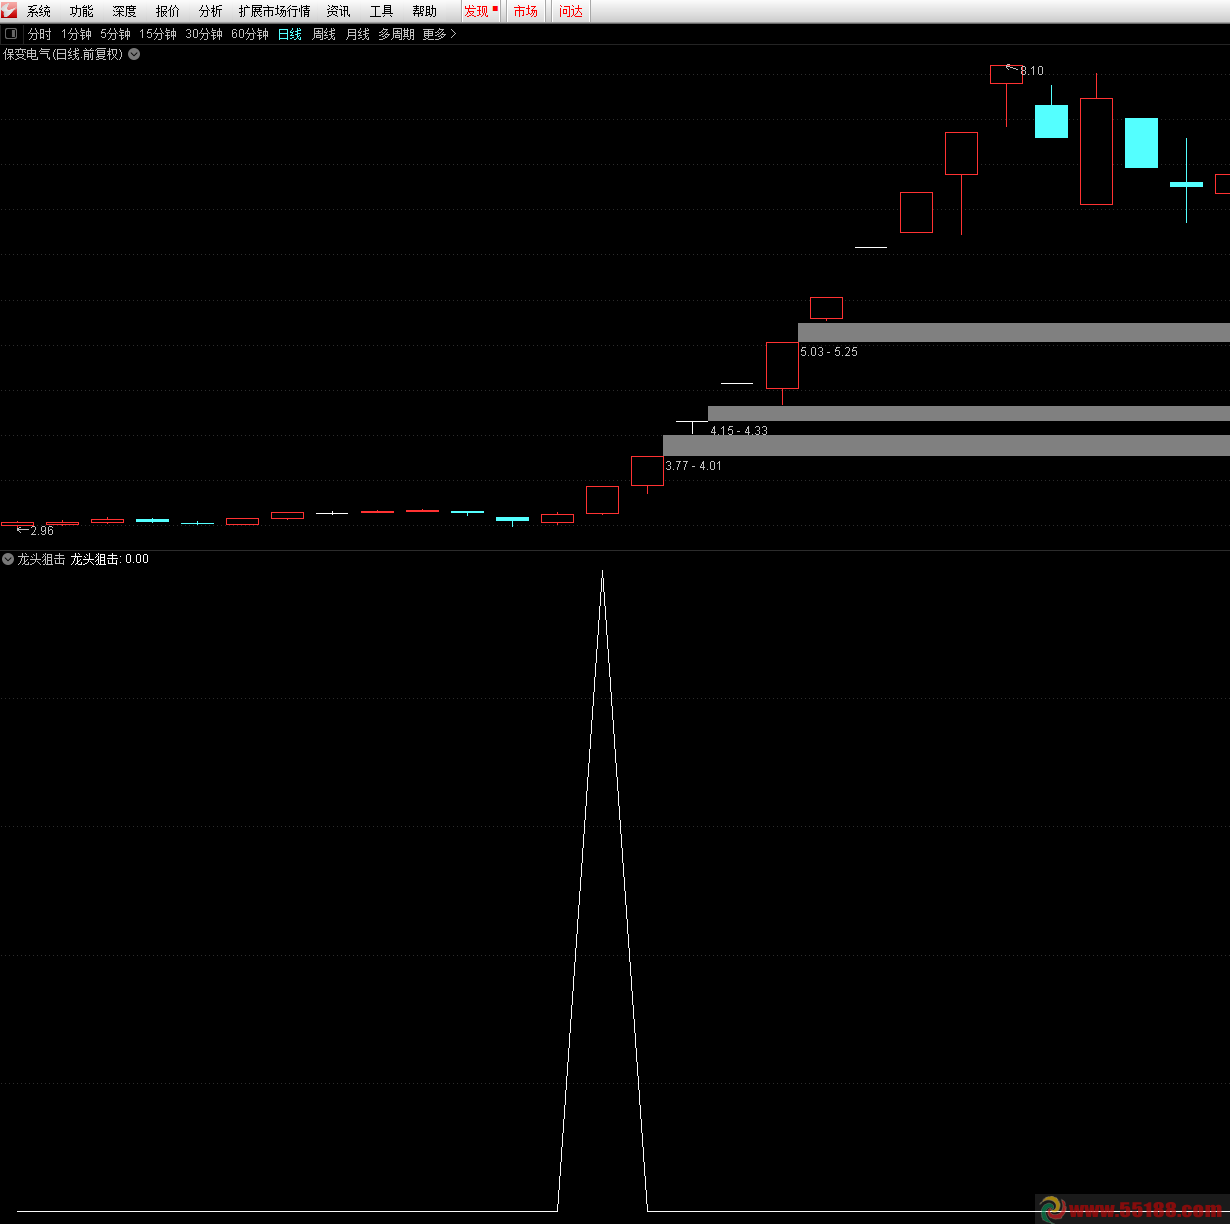Open the 扩展市场行情 menu

pyautogui.click(x=274, y=11)
